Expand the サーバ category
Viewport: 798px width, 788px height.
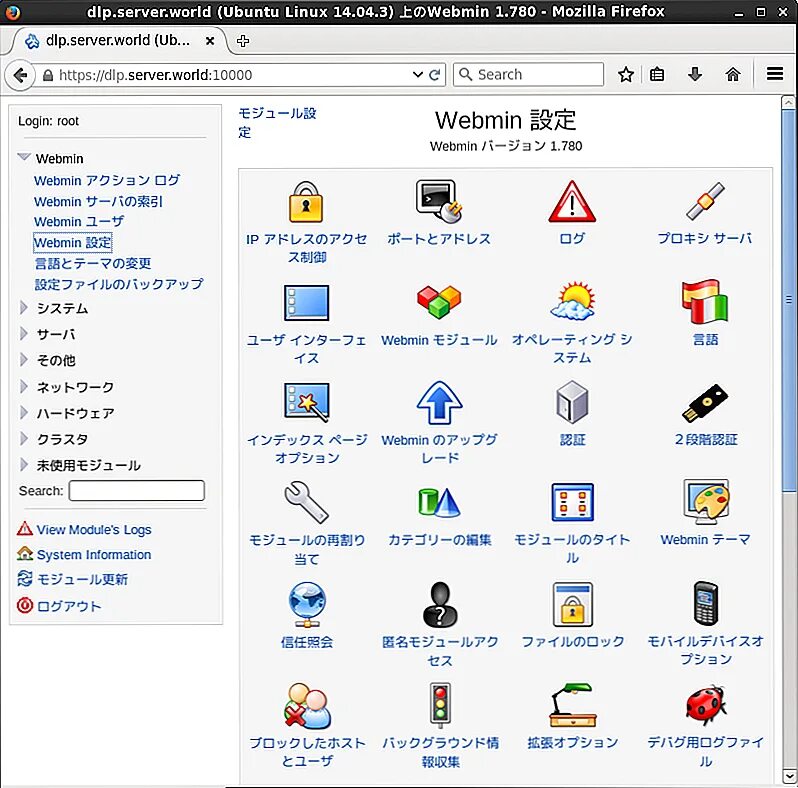[x=23, y=333]
